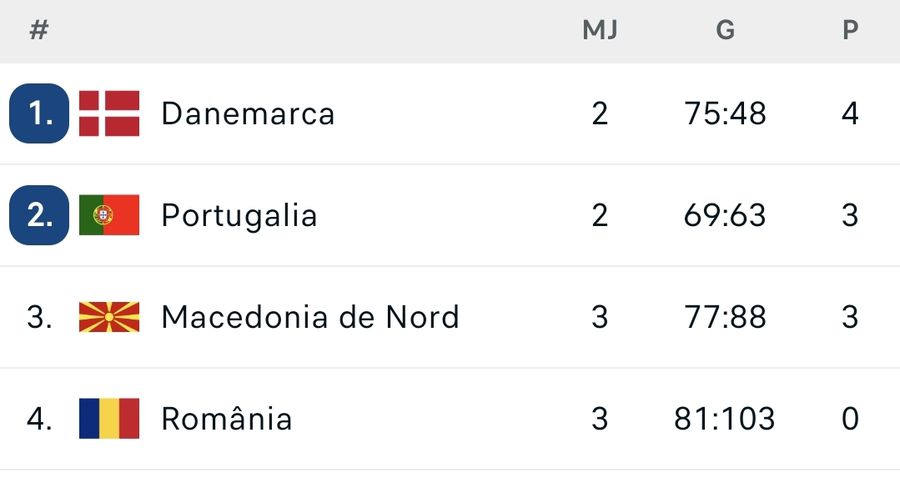
Task: Click Denmark's 75:48 goal score
Action: [725, 114]
